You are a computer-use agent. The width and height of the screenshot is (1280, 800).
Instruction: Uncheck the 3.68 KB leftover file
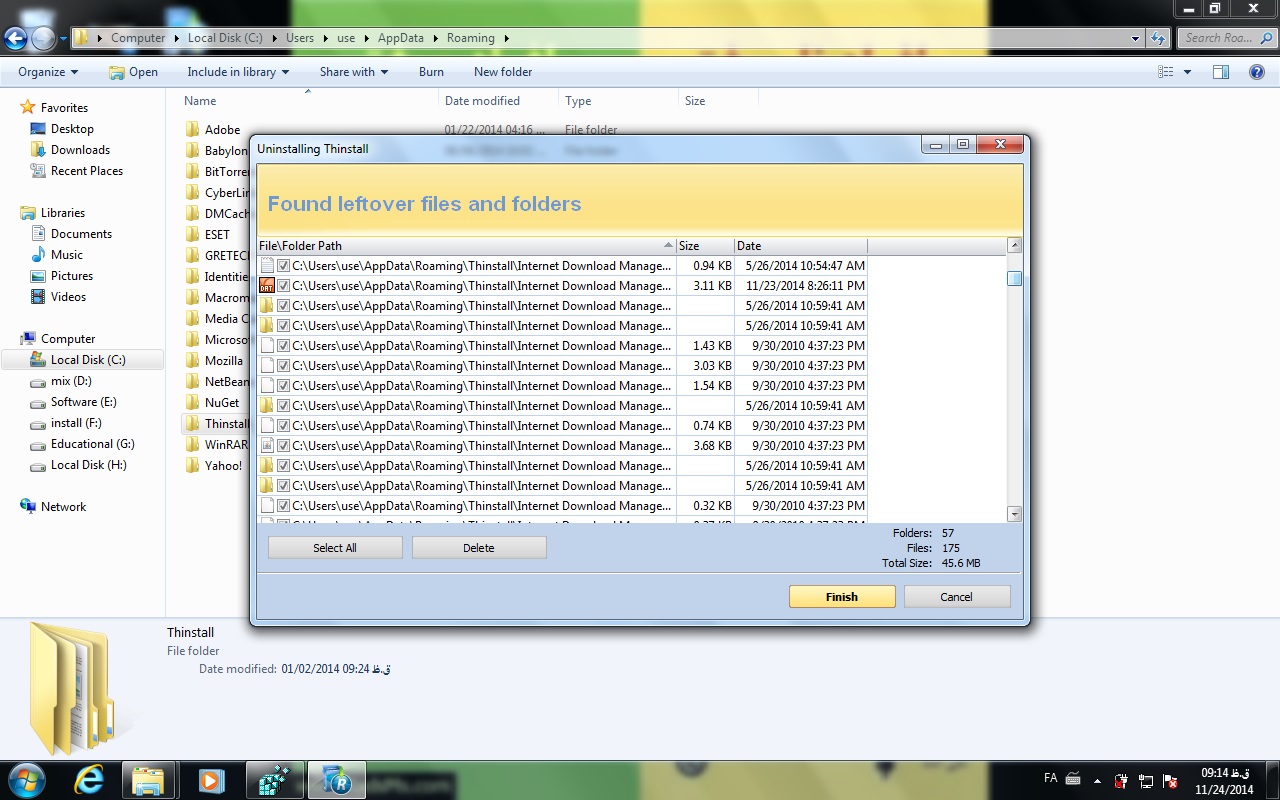(284, 446)
